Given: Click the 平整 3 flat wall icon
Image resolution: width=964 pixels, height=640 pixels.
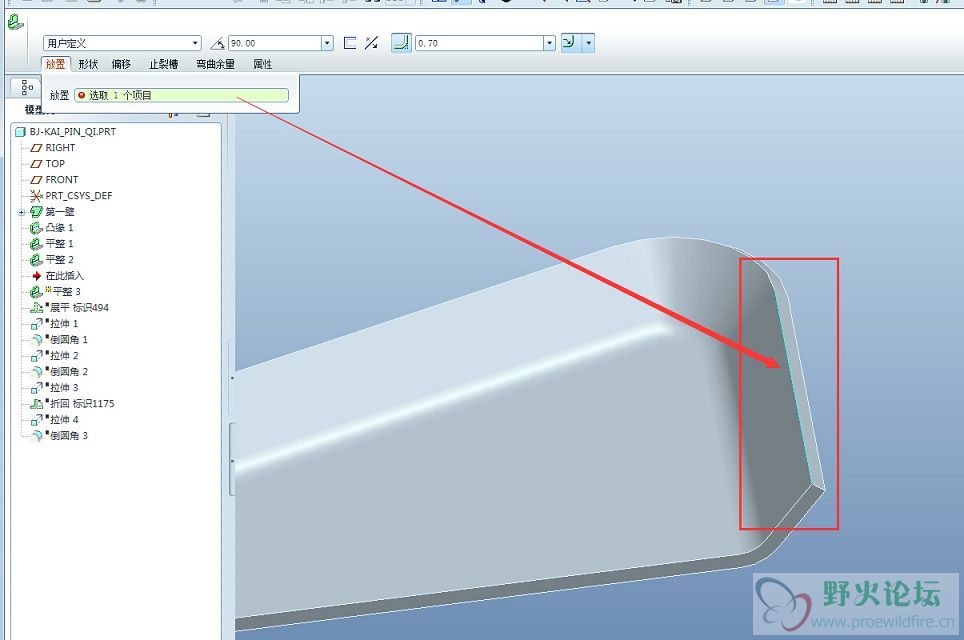Looking at the screenshot, I should (x=36, y=291).
